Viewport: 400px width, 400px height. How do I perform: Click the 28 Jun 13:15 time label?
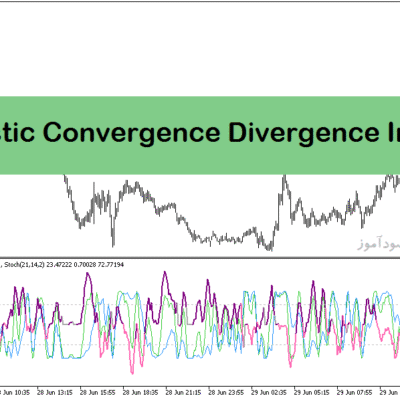(55, 392)
